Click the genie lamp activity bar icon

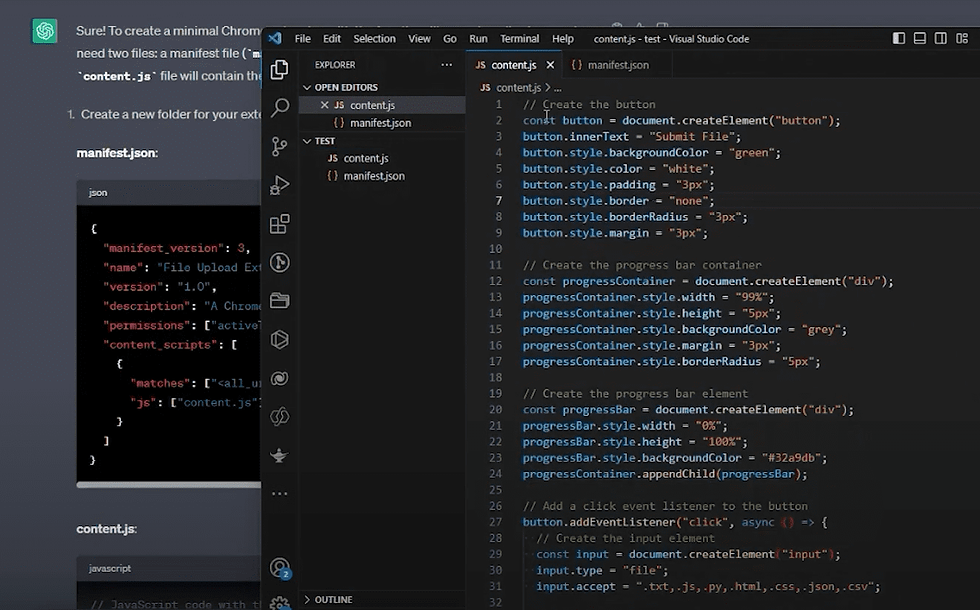(279, 455)
